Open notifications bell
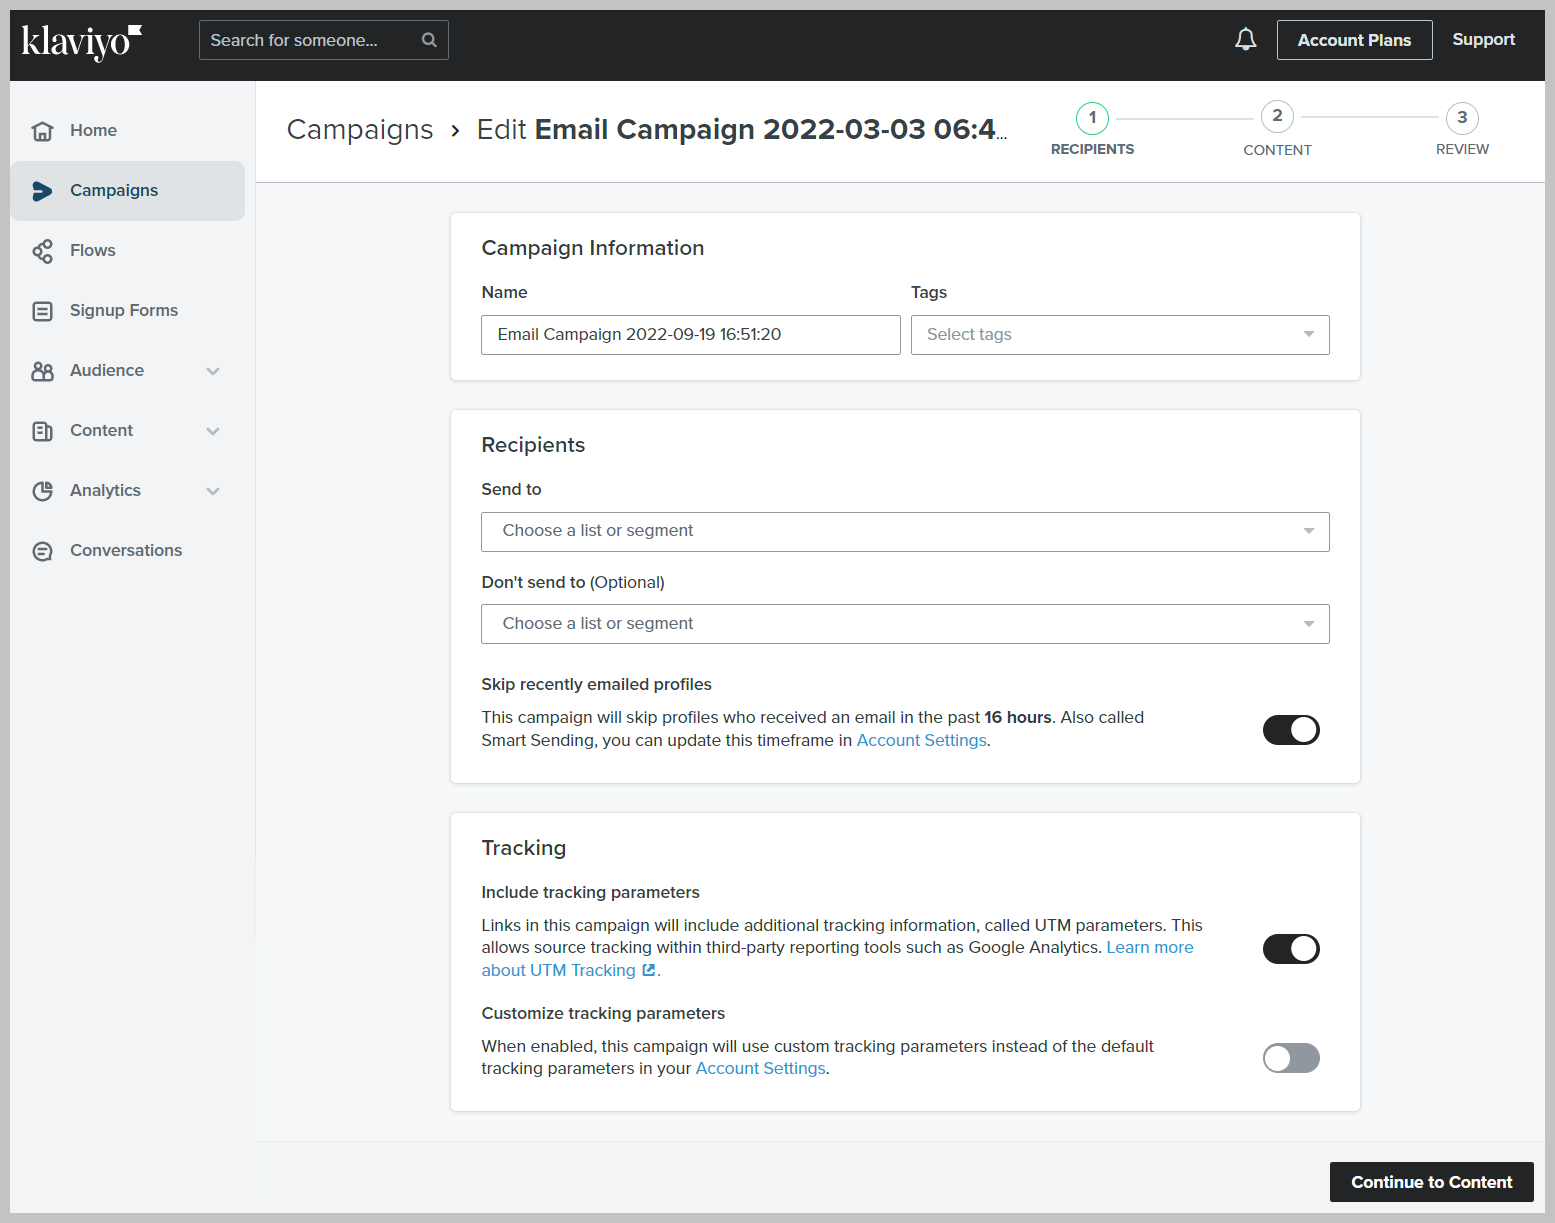 1245,40
